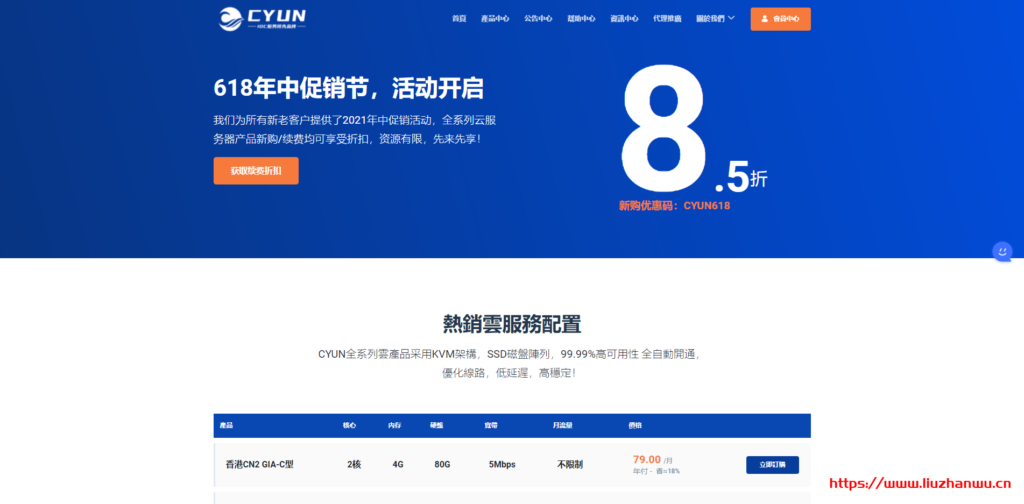This screenshot has width=1024, height=504.
Task: Open the 會員中心 member center button
Action: tap(780, 18)
